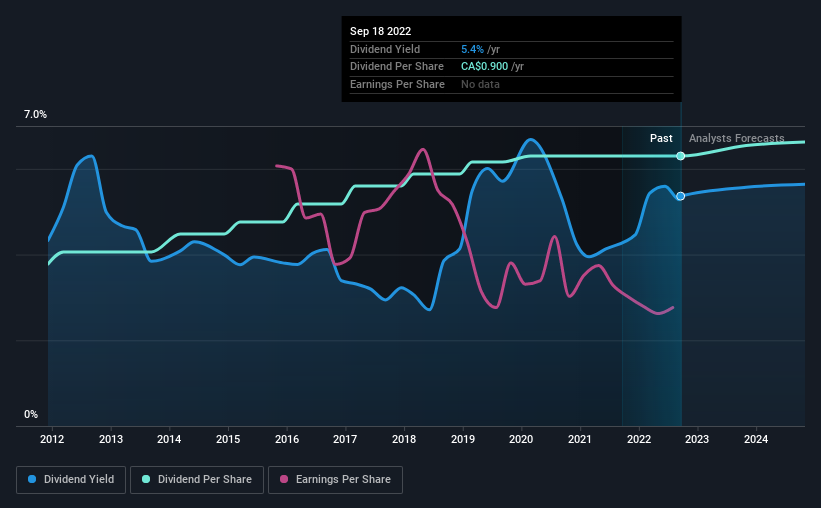The height and width of the screenshot is (508, 821).
Task: Click the 2022 x-axis label
Action: click(x=639, y=439)
